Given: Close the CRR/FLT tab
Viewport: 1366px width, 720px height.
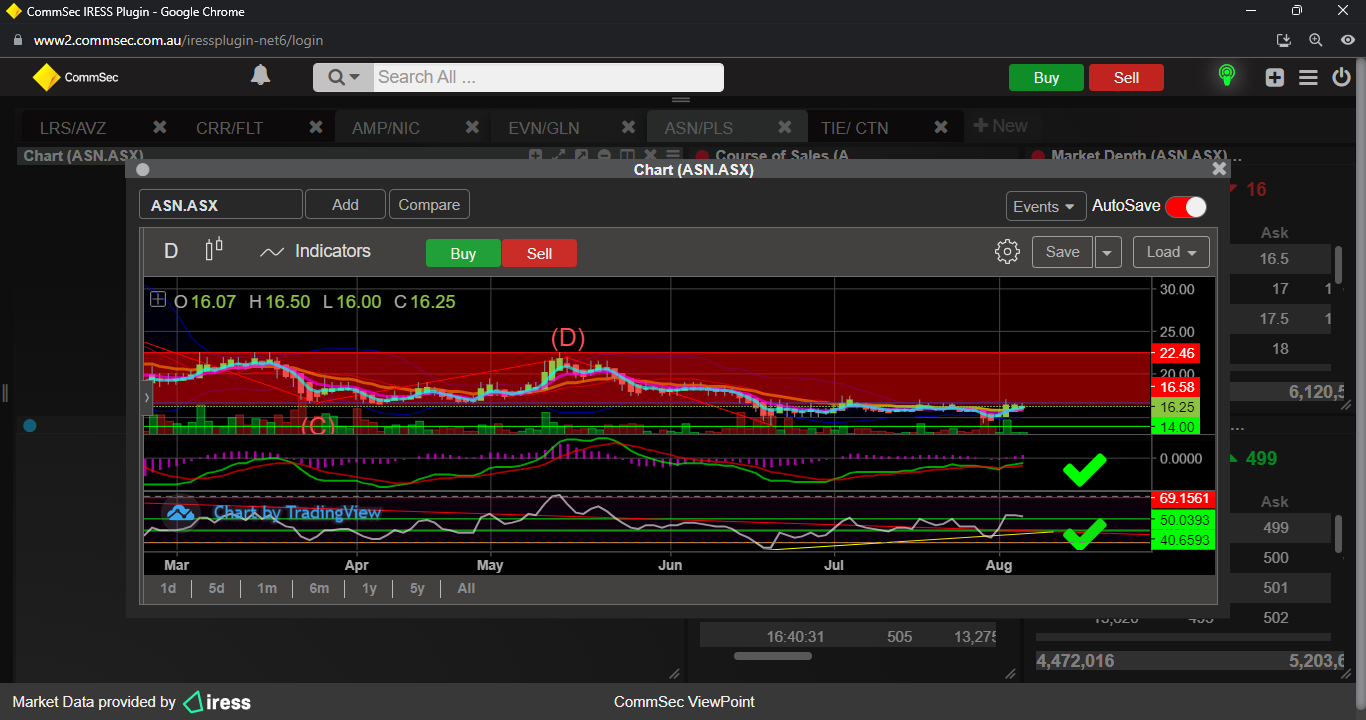Looking at the screenshot, I should (x=315, y=127).
